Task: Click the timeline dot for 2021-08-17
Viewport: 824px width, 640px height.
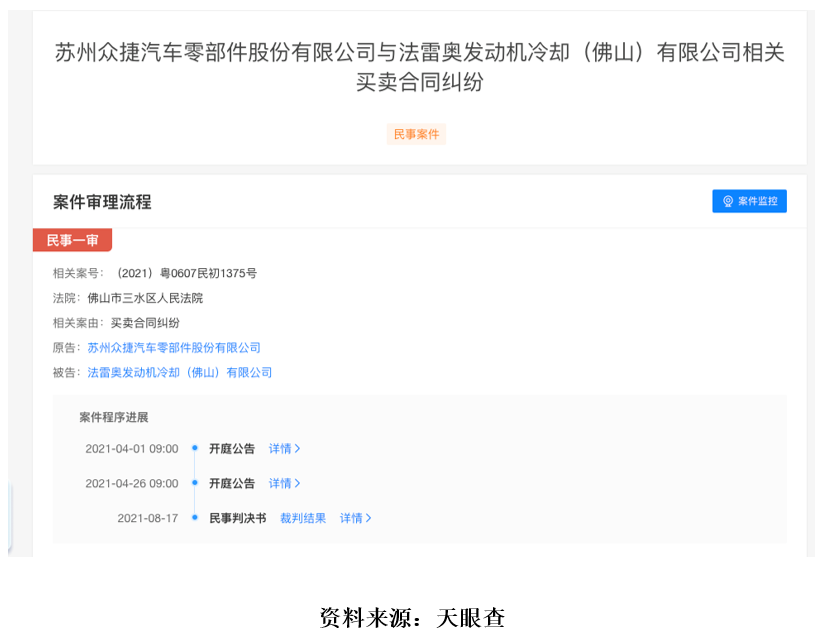Action: point(195,518)
